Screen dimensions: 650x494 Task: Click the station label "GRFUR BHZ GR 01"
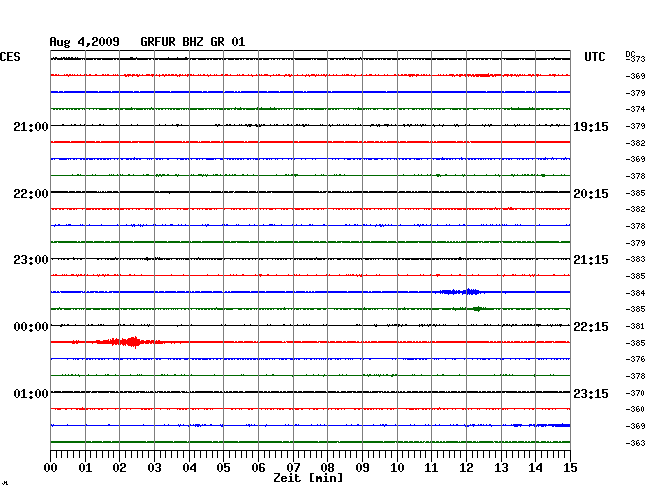193,42
